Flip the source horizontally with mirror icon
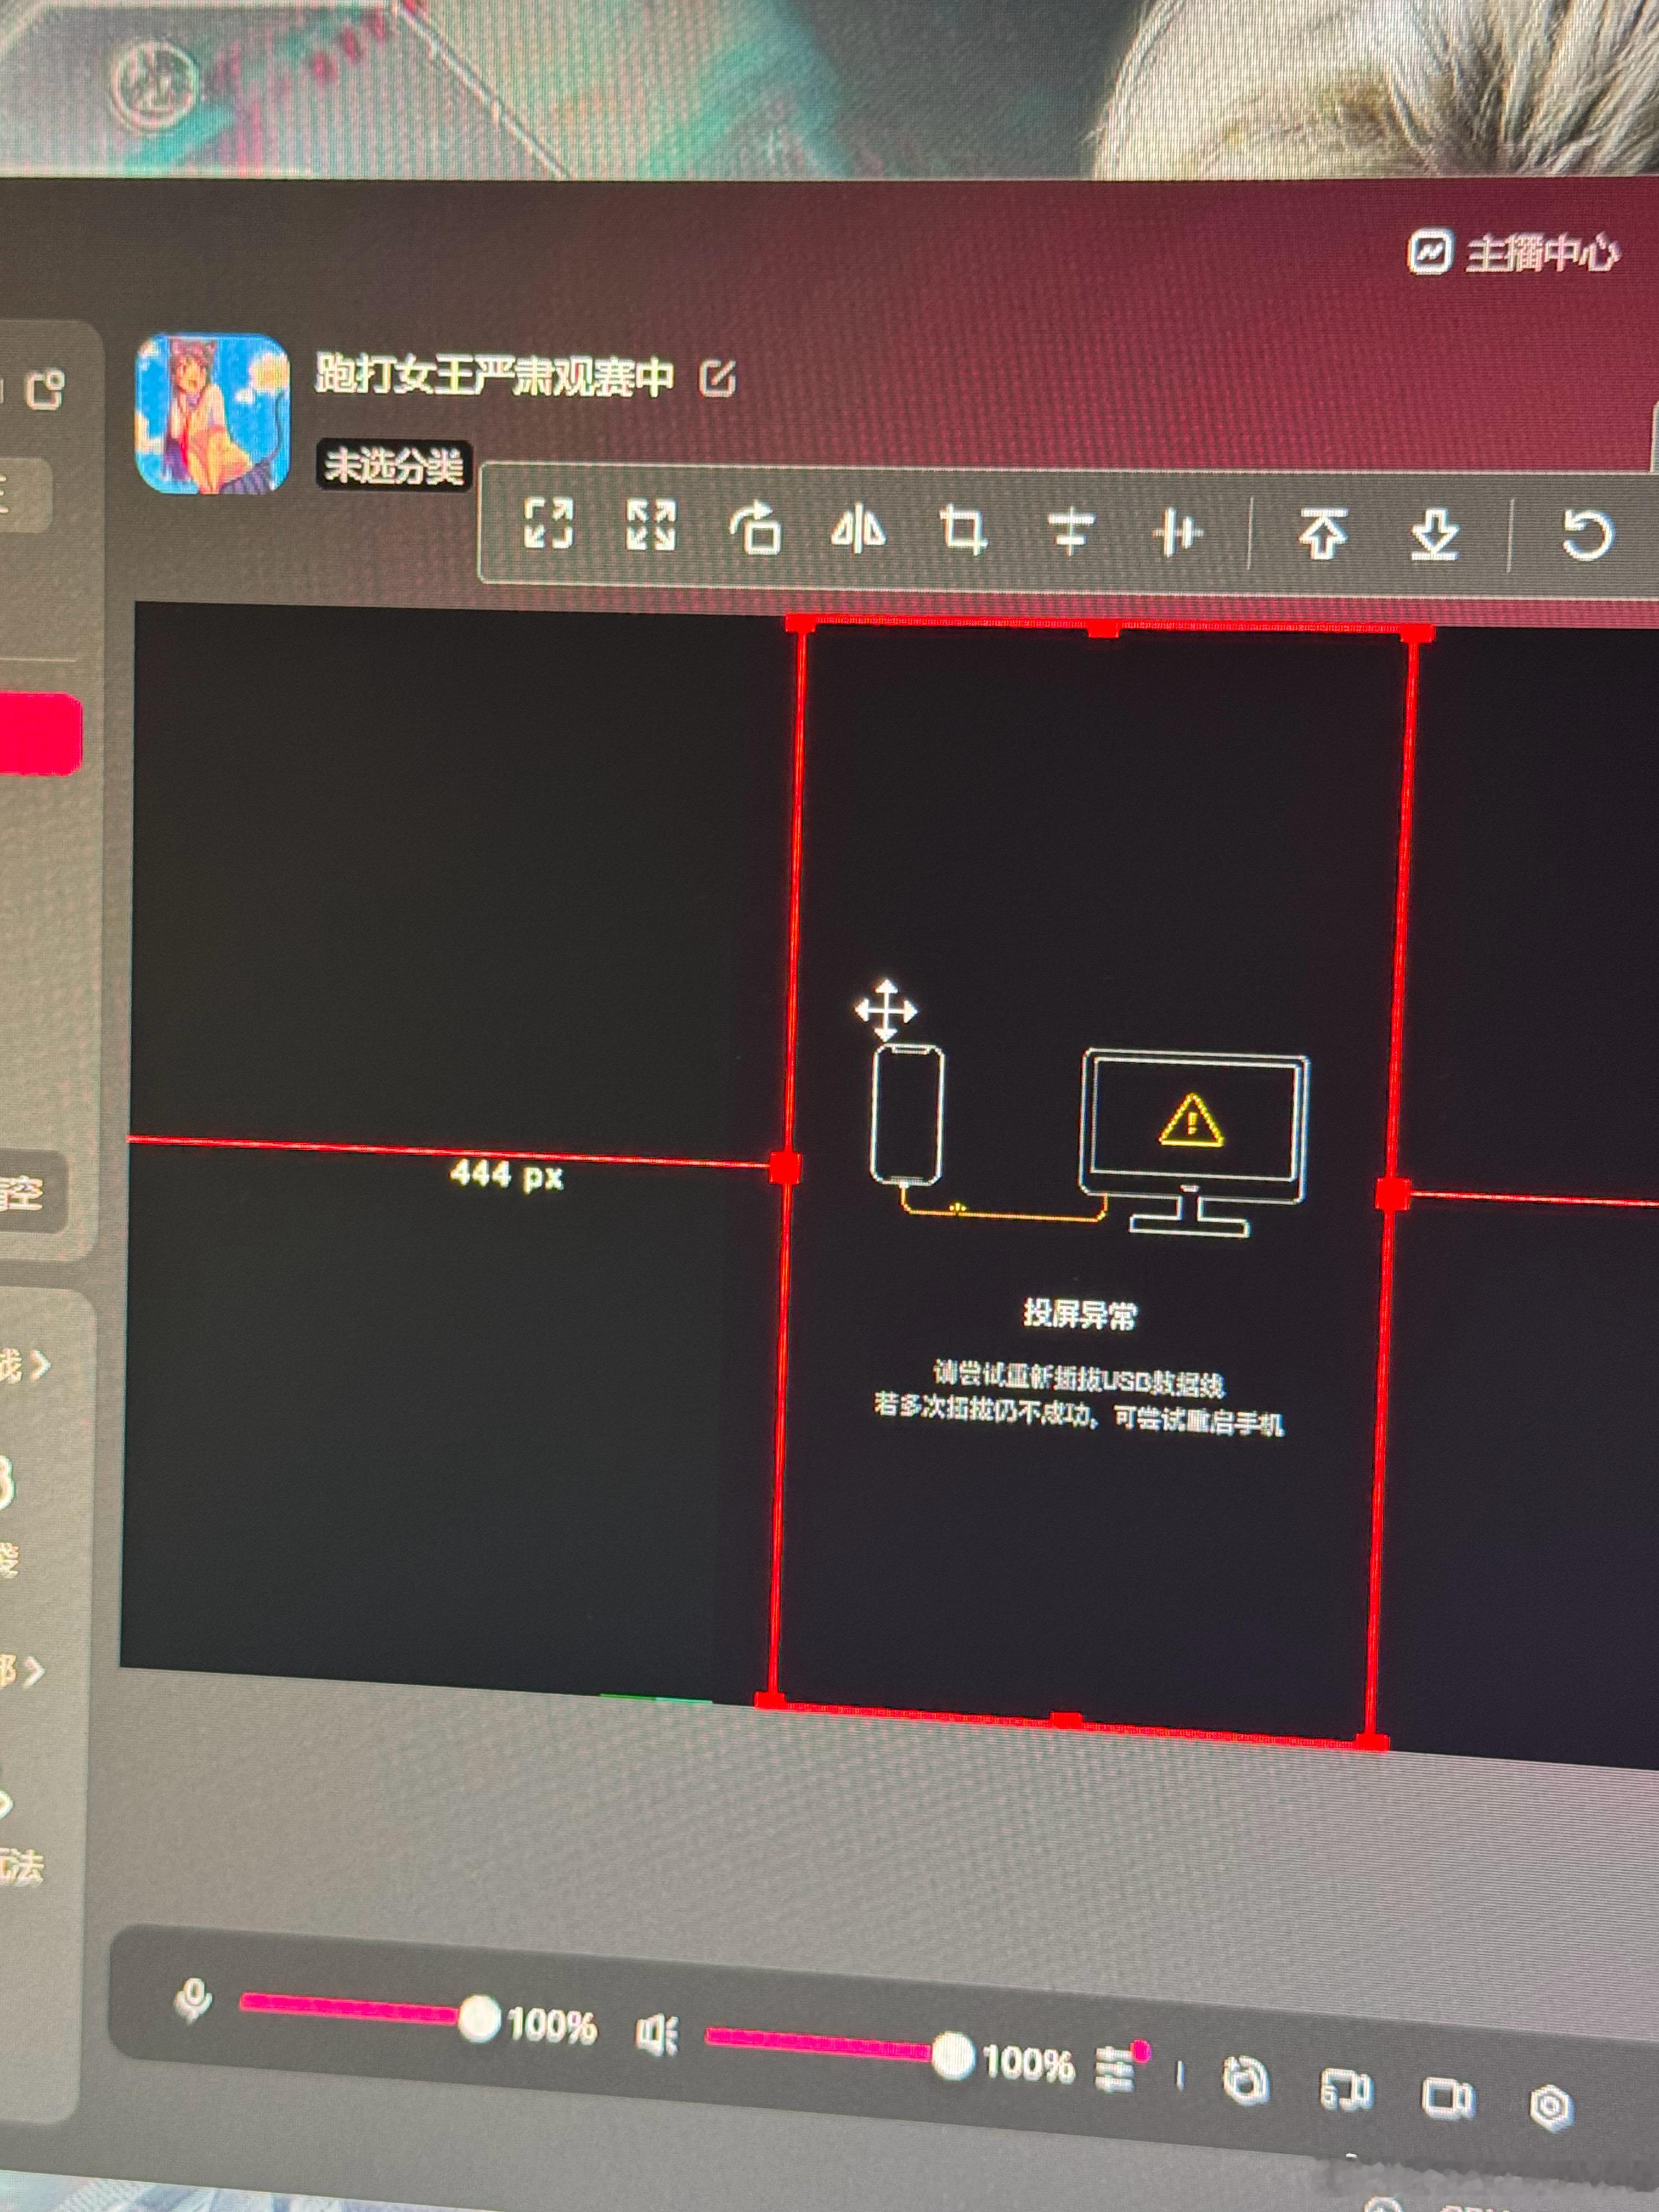 pyautogui.click(x=858, y=529)
